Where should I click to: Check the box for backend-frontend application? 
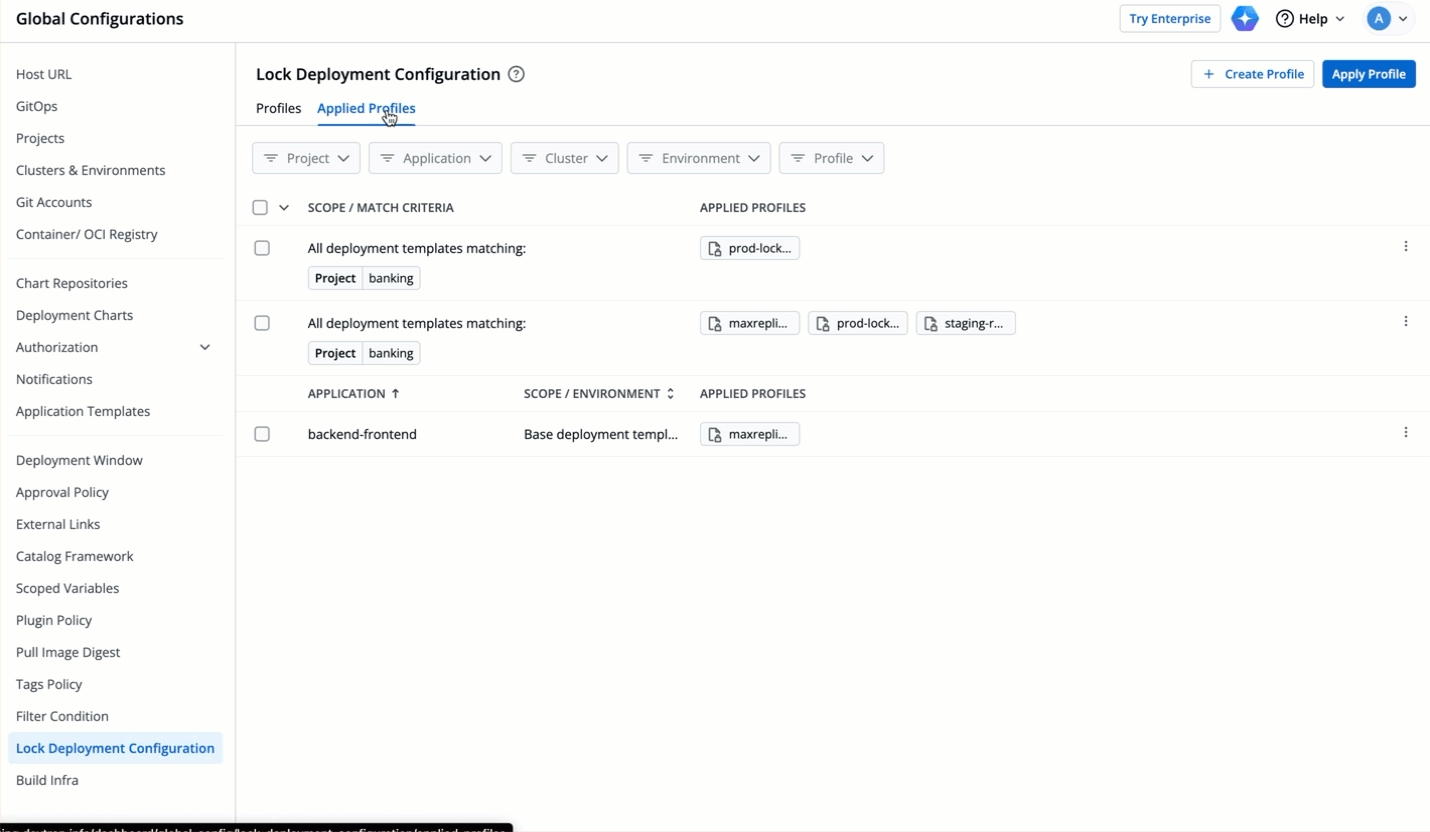click(262, 434)
